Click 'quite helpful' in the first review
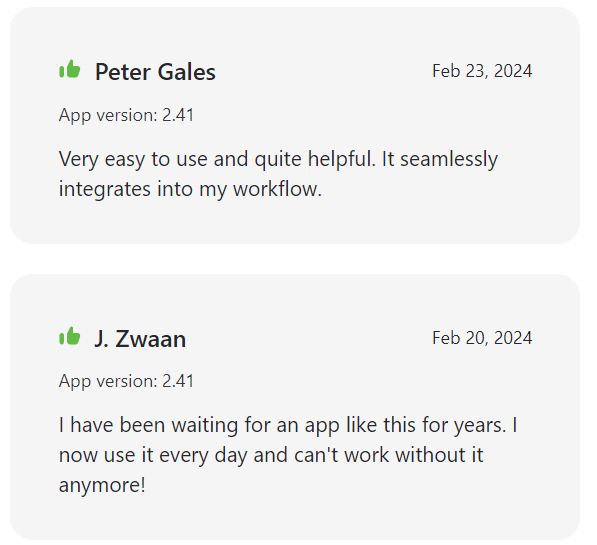This screenshot has height=545, width=597. (x=313, y=159)
